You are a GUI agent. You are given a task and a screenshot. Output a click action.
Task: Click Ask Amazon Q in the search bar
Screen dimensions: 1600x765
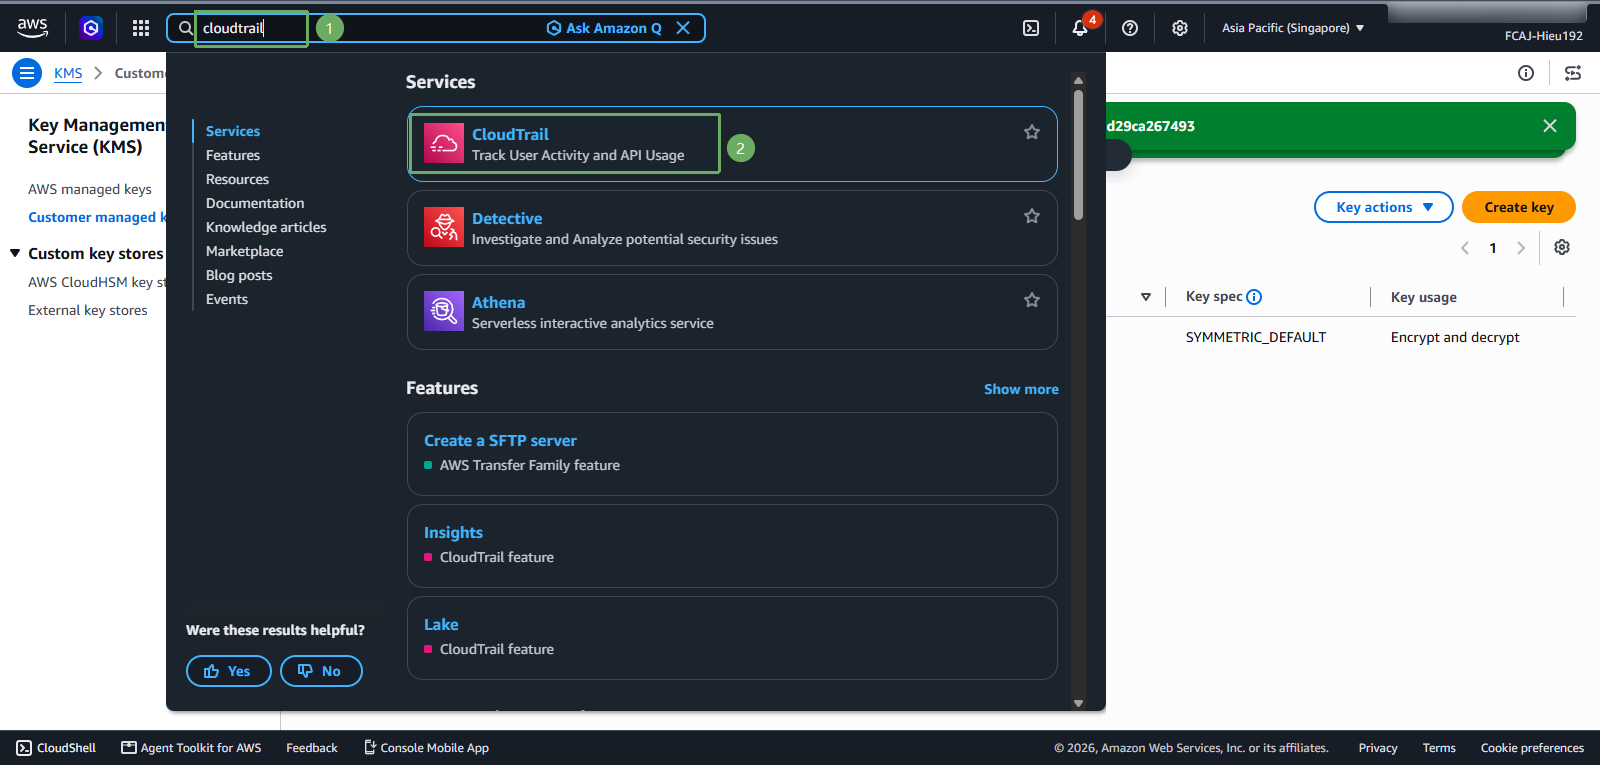point(604,28)
